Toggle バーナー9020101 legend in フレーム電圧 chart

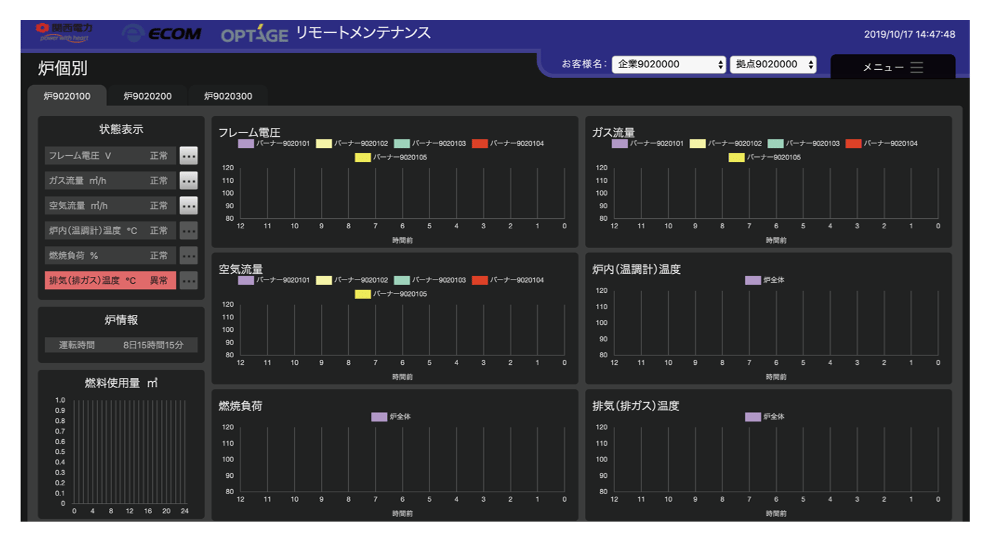[274, 144]
